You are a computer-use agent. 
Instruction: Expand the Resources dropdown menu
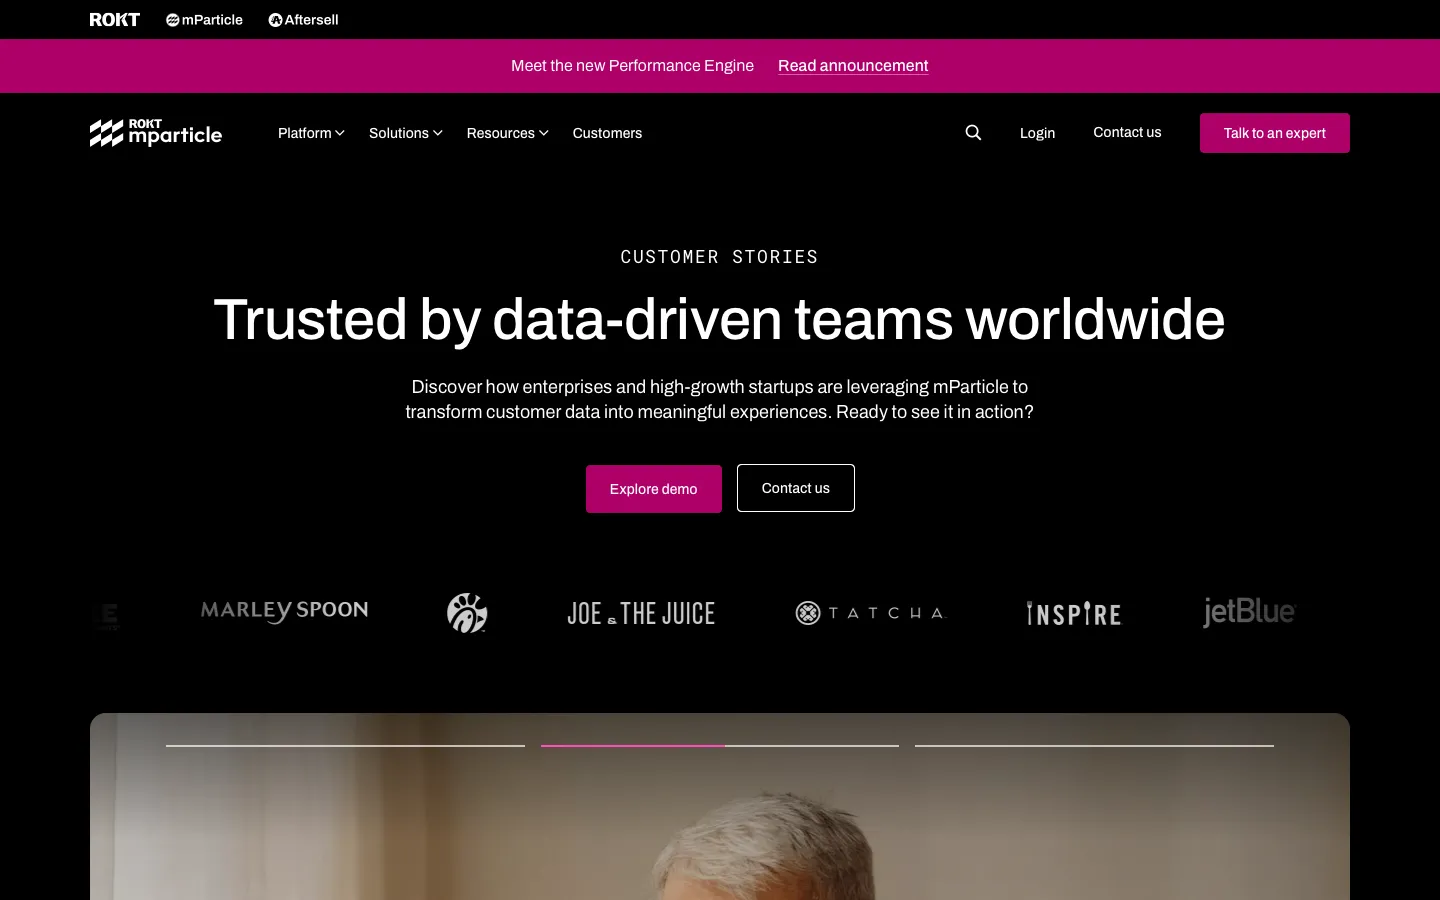(507, 133)
